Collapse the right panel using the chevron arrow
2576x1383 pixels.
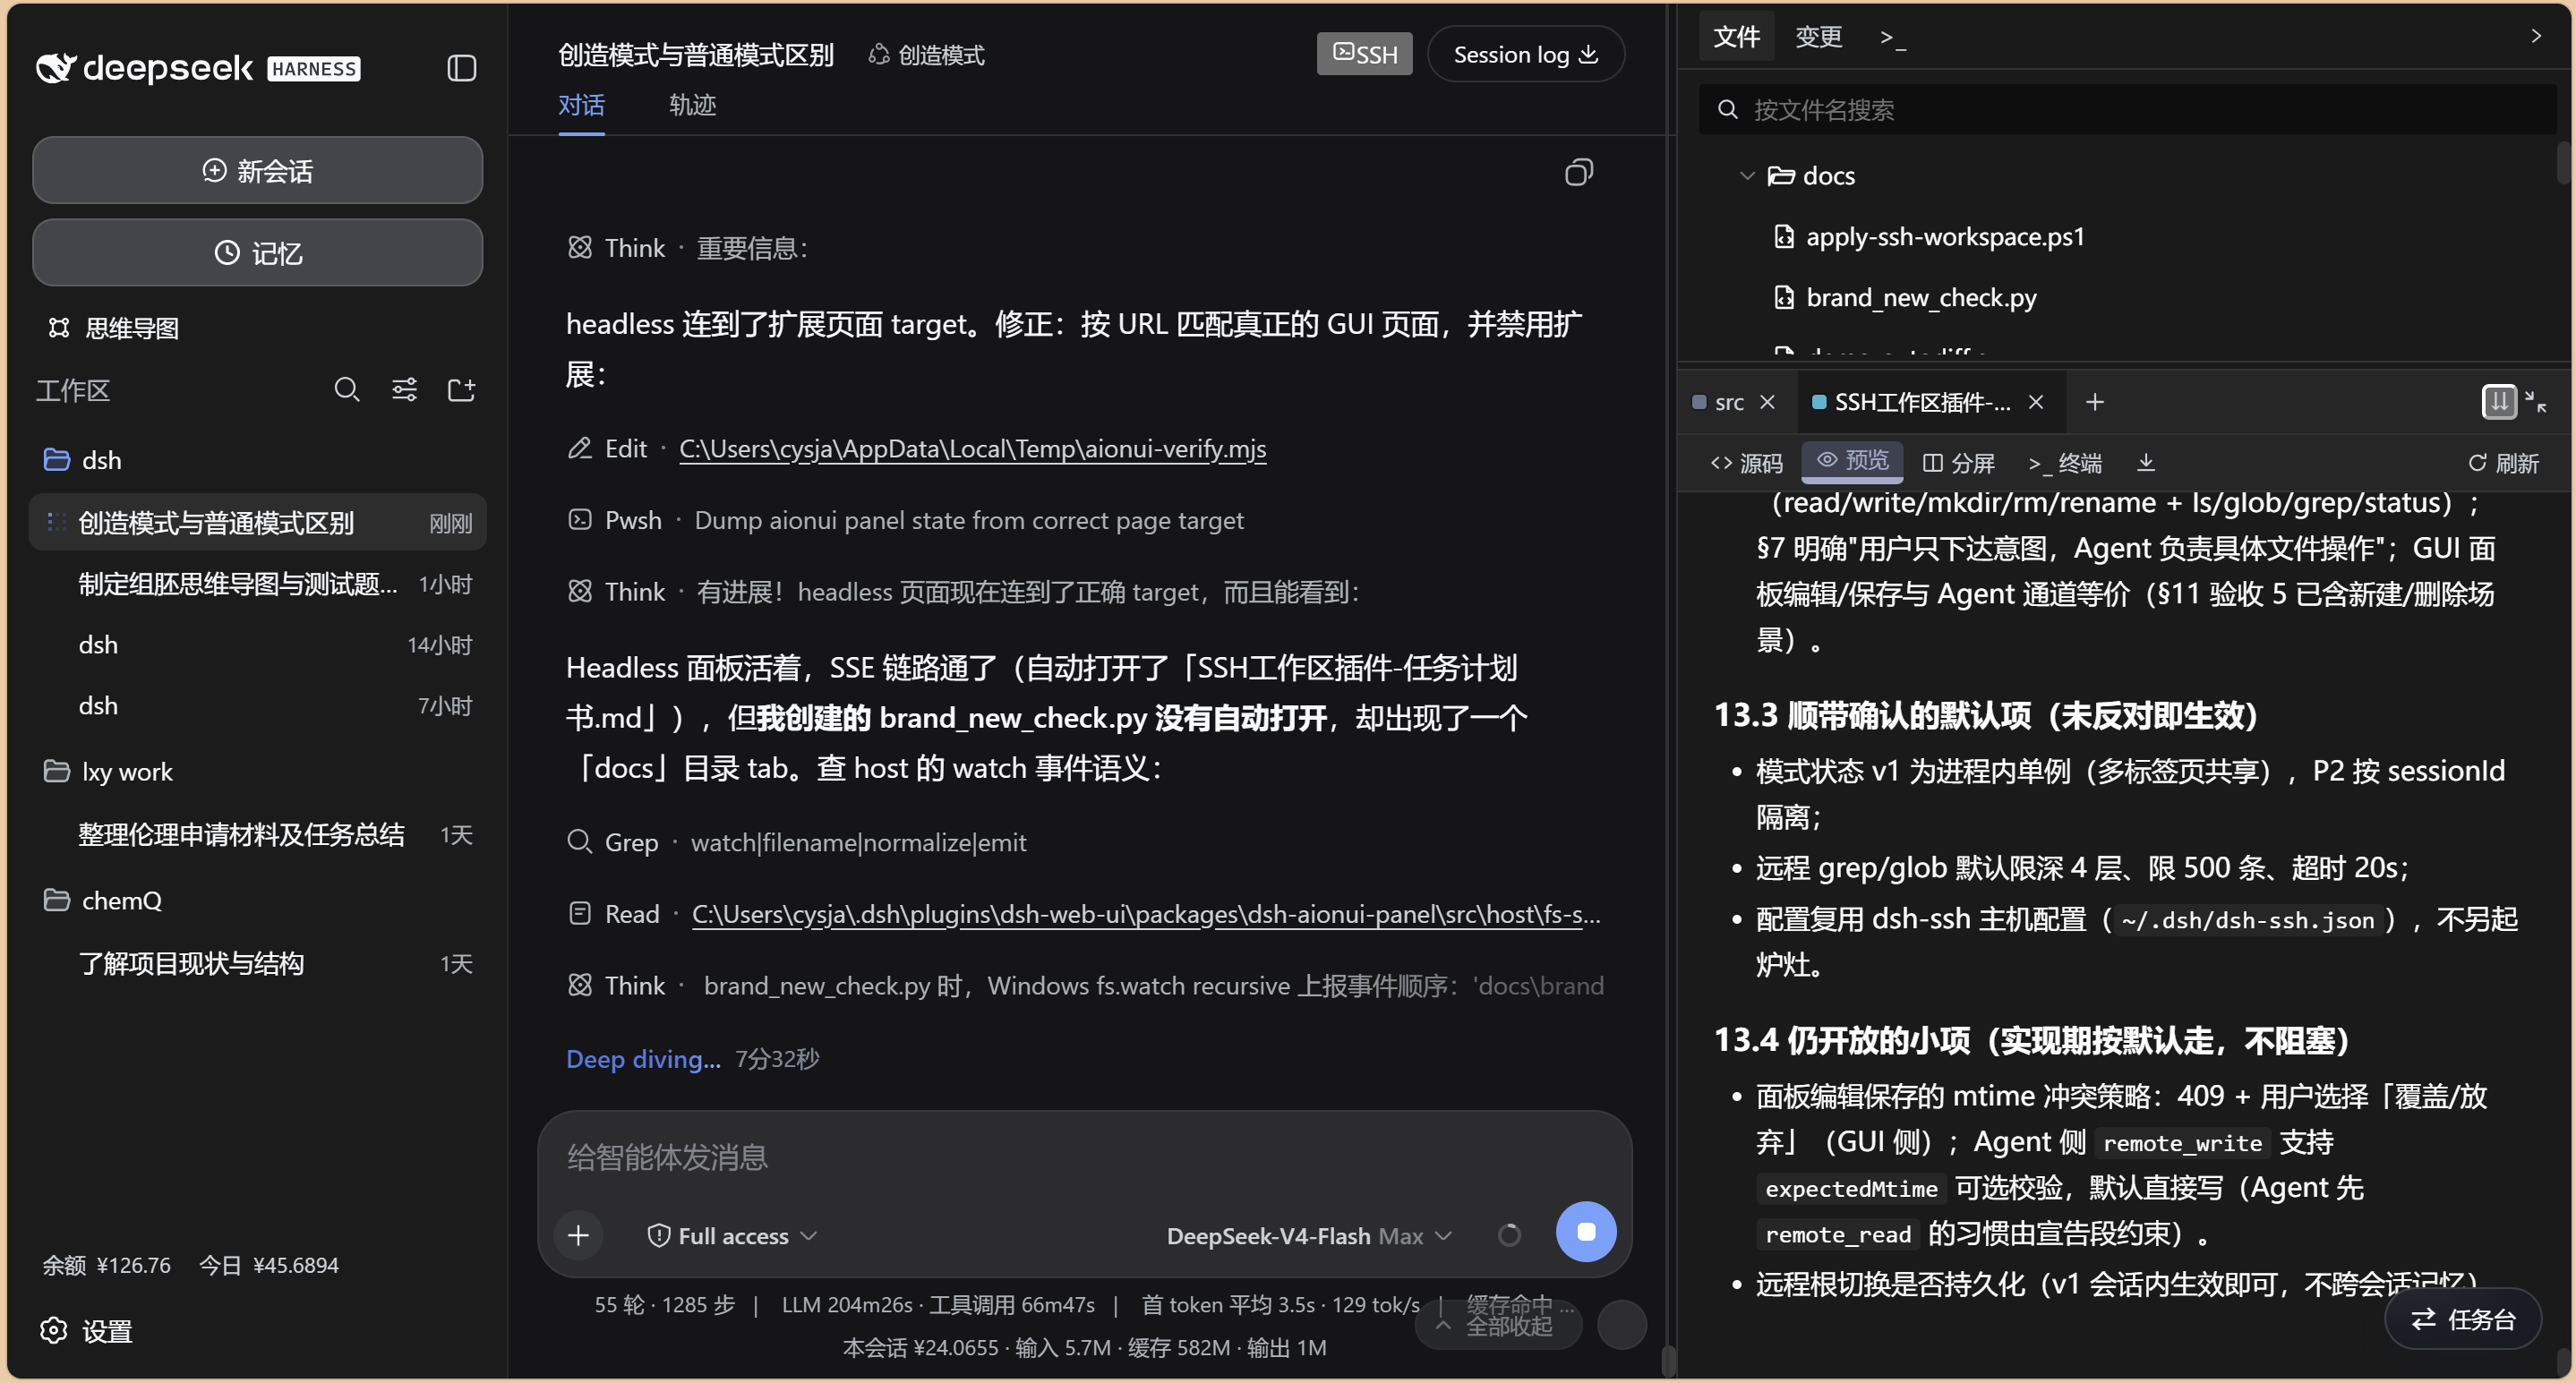coord(2535,36)
